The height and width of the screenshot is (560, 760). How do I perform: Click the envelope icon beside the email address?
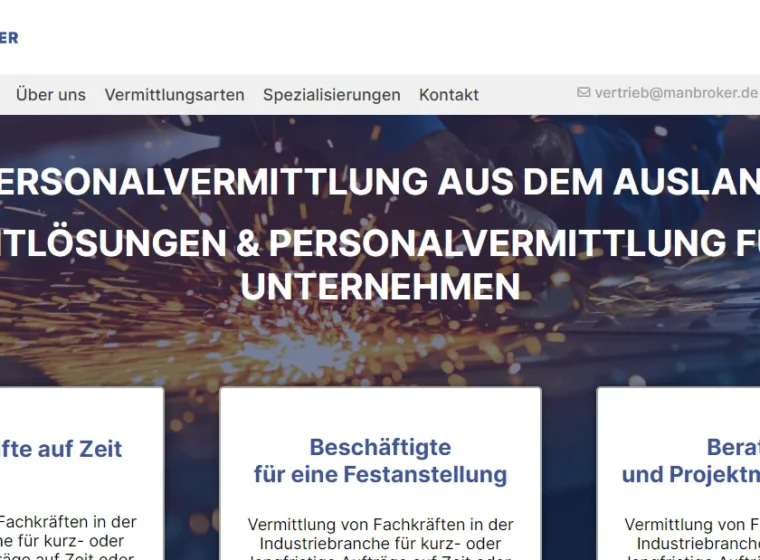(x=584, y=92)
